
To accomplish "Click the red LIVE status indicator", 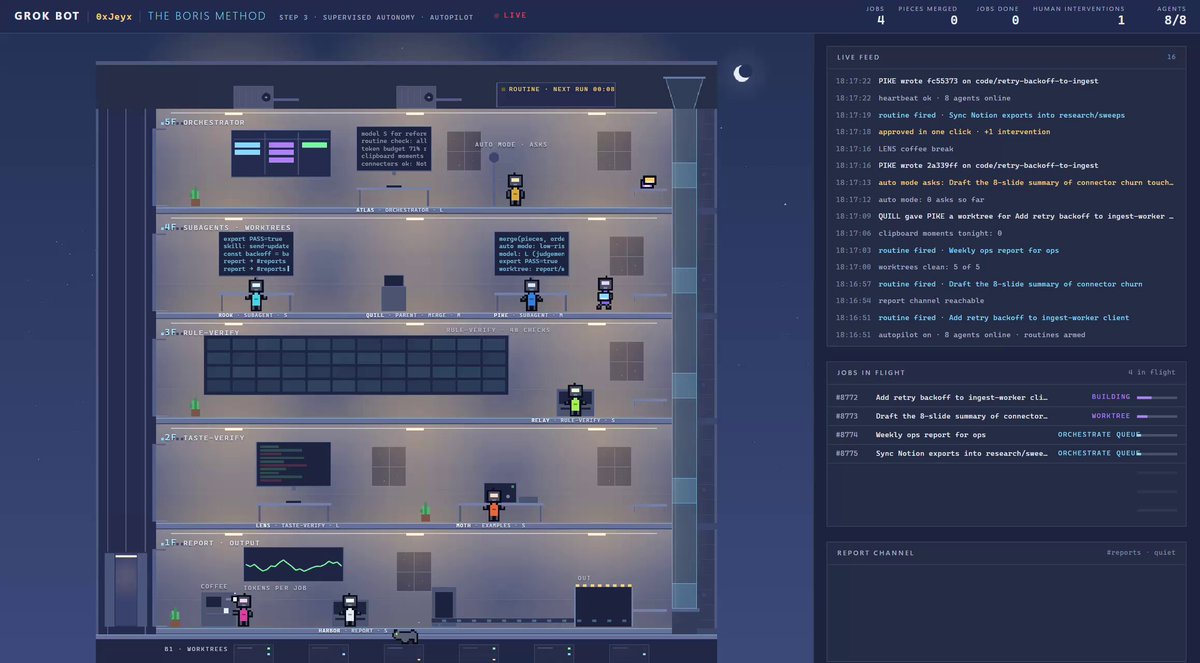I will [510, 16].
